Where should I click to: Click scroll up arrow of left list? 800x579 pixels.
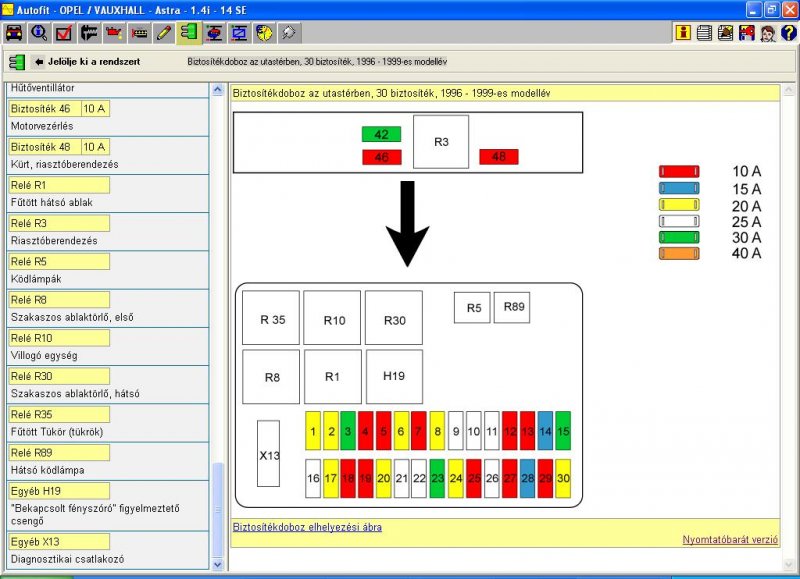(x=217, y=90)
